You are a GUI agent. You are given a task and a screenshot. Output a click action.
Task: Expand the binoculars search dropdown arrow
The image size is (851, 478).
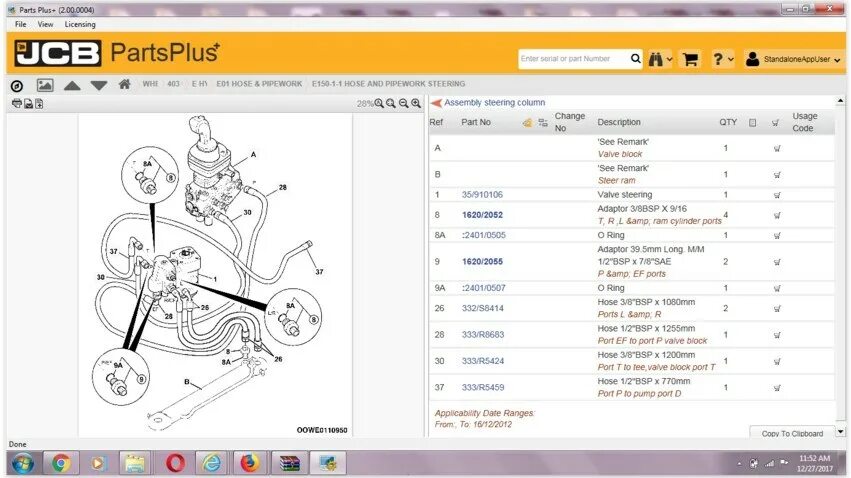669,60
